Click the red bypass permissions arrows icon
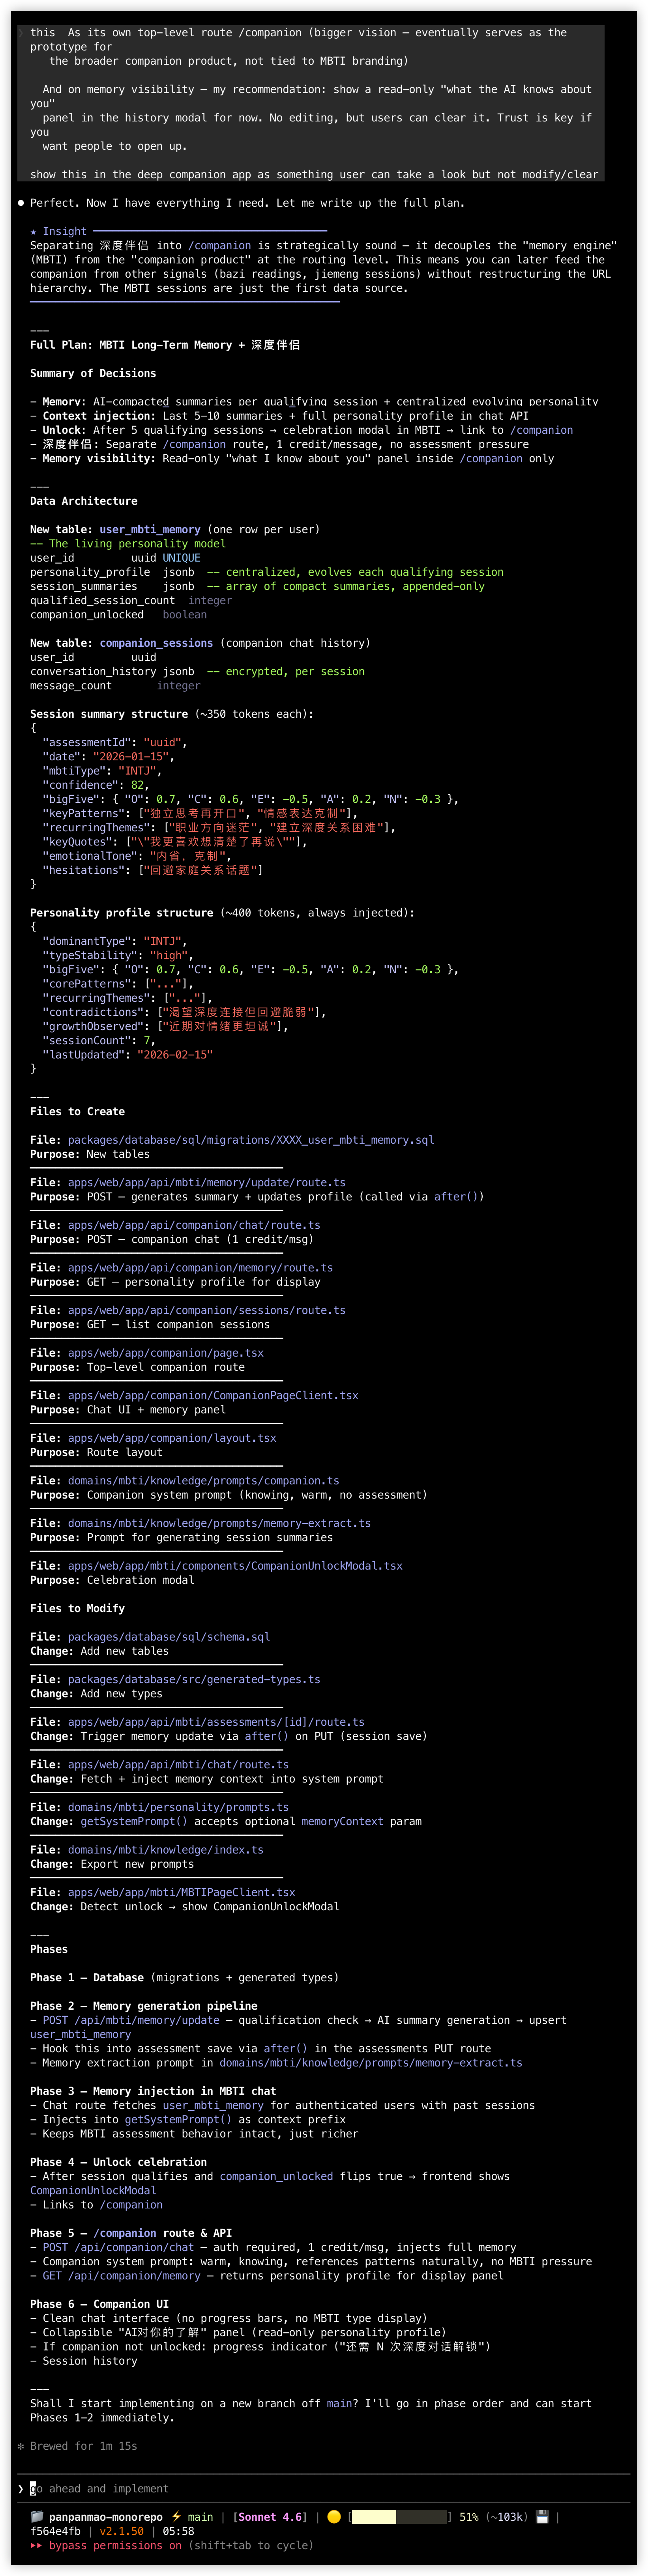 pyautogui.click(x=36, y=2545)
